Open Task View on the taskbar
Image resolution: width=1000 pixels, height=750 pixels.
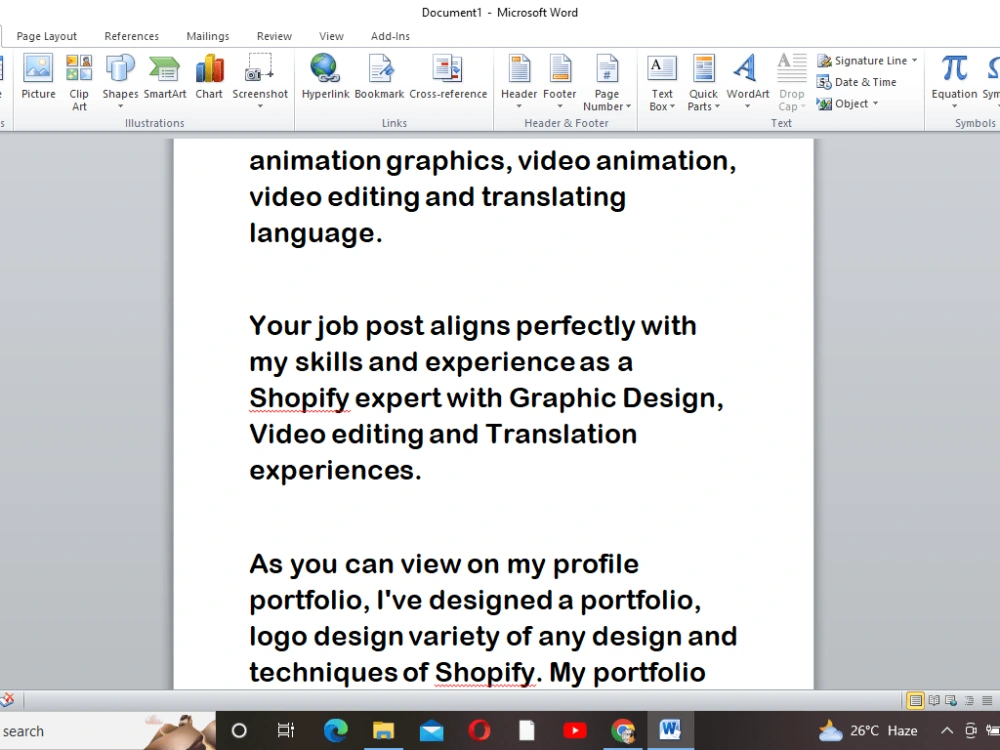pos(286,731)
